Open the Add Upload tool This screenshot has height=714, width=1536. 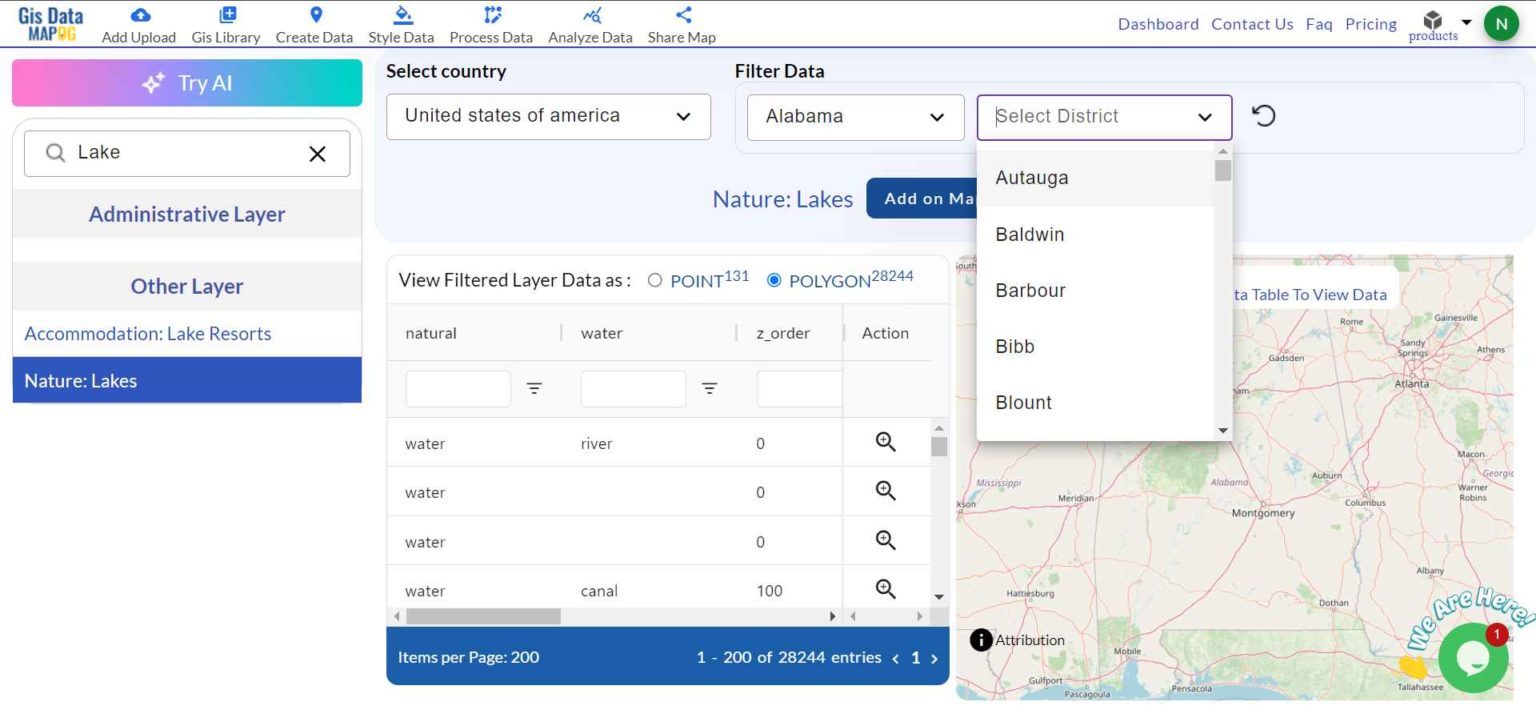(x=138, y=22)
